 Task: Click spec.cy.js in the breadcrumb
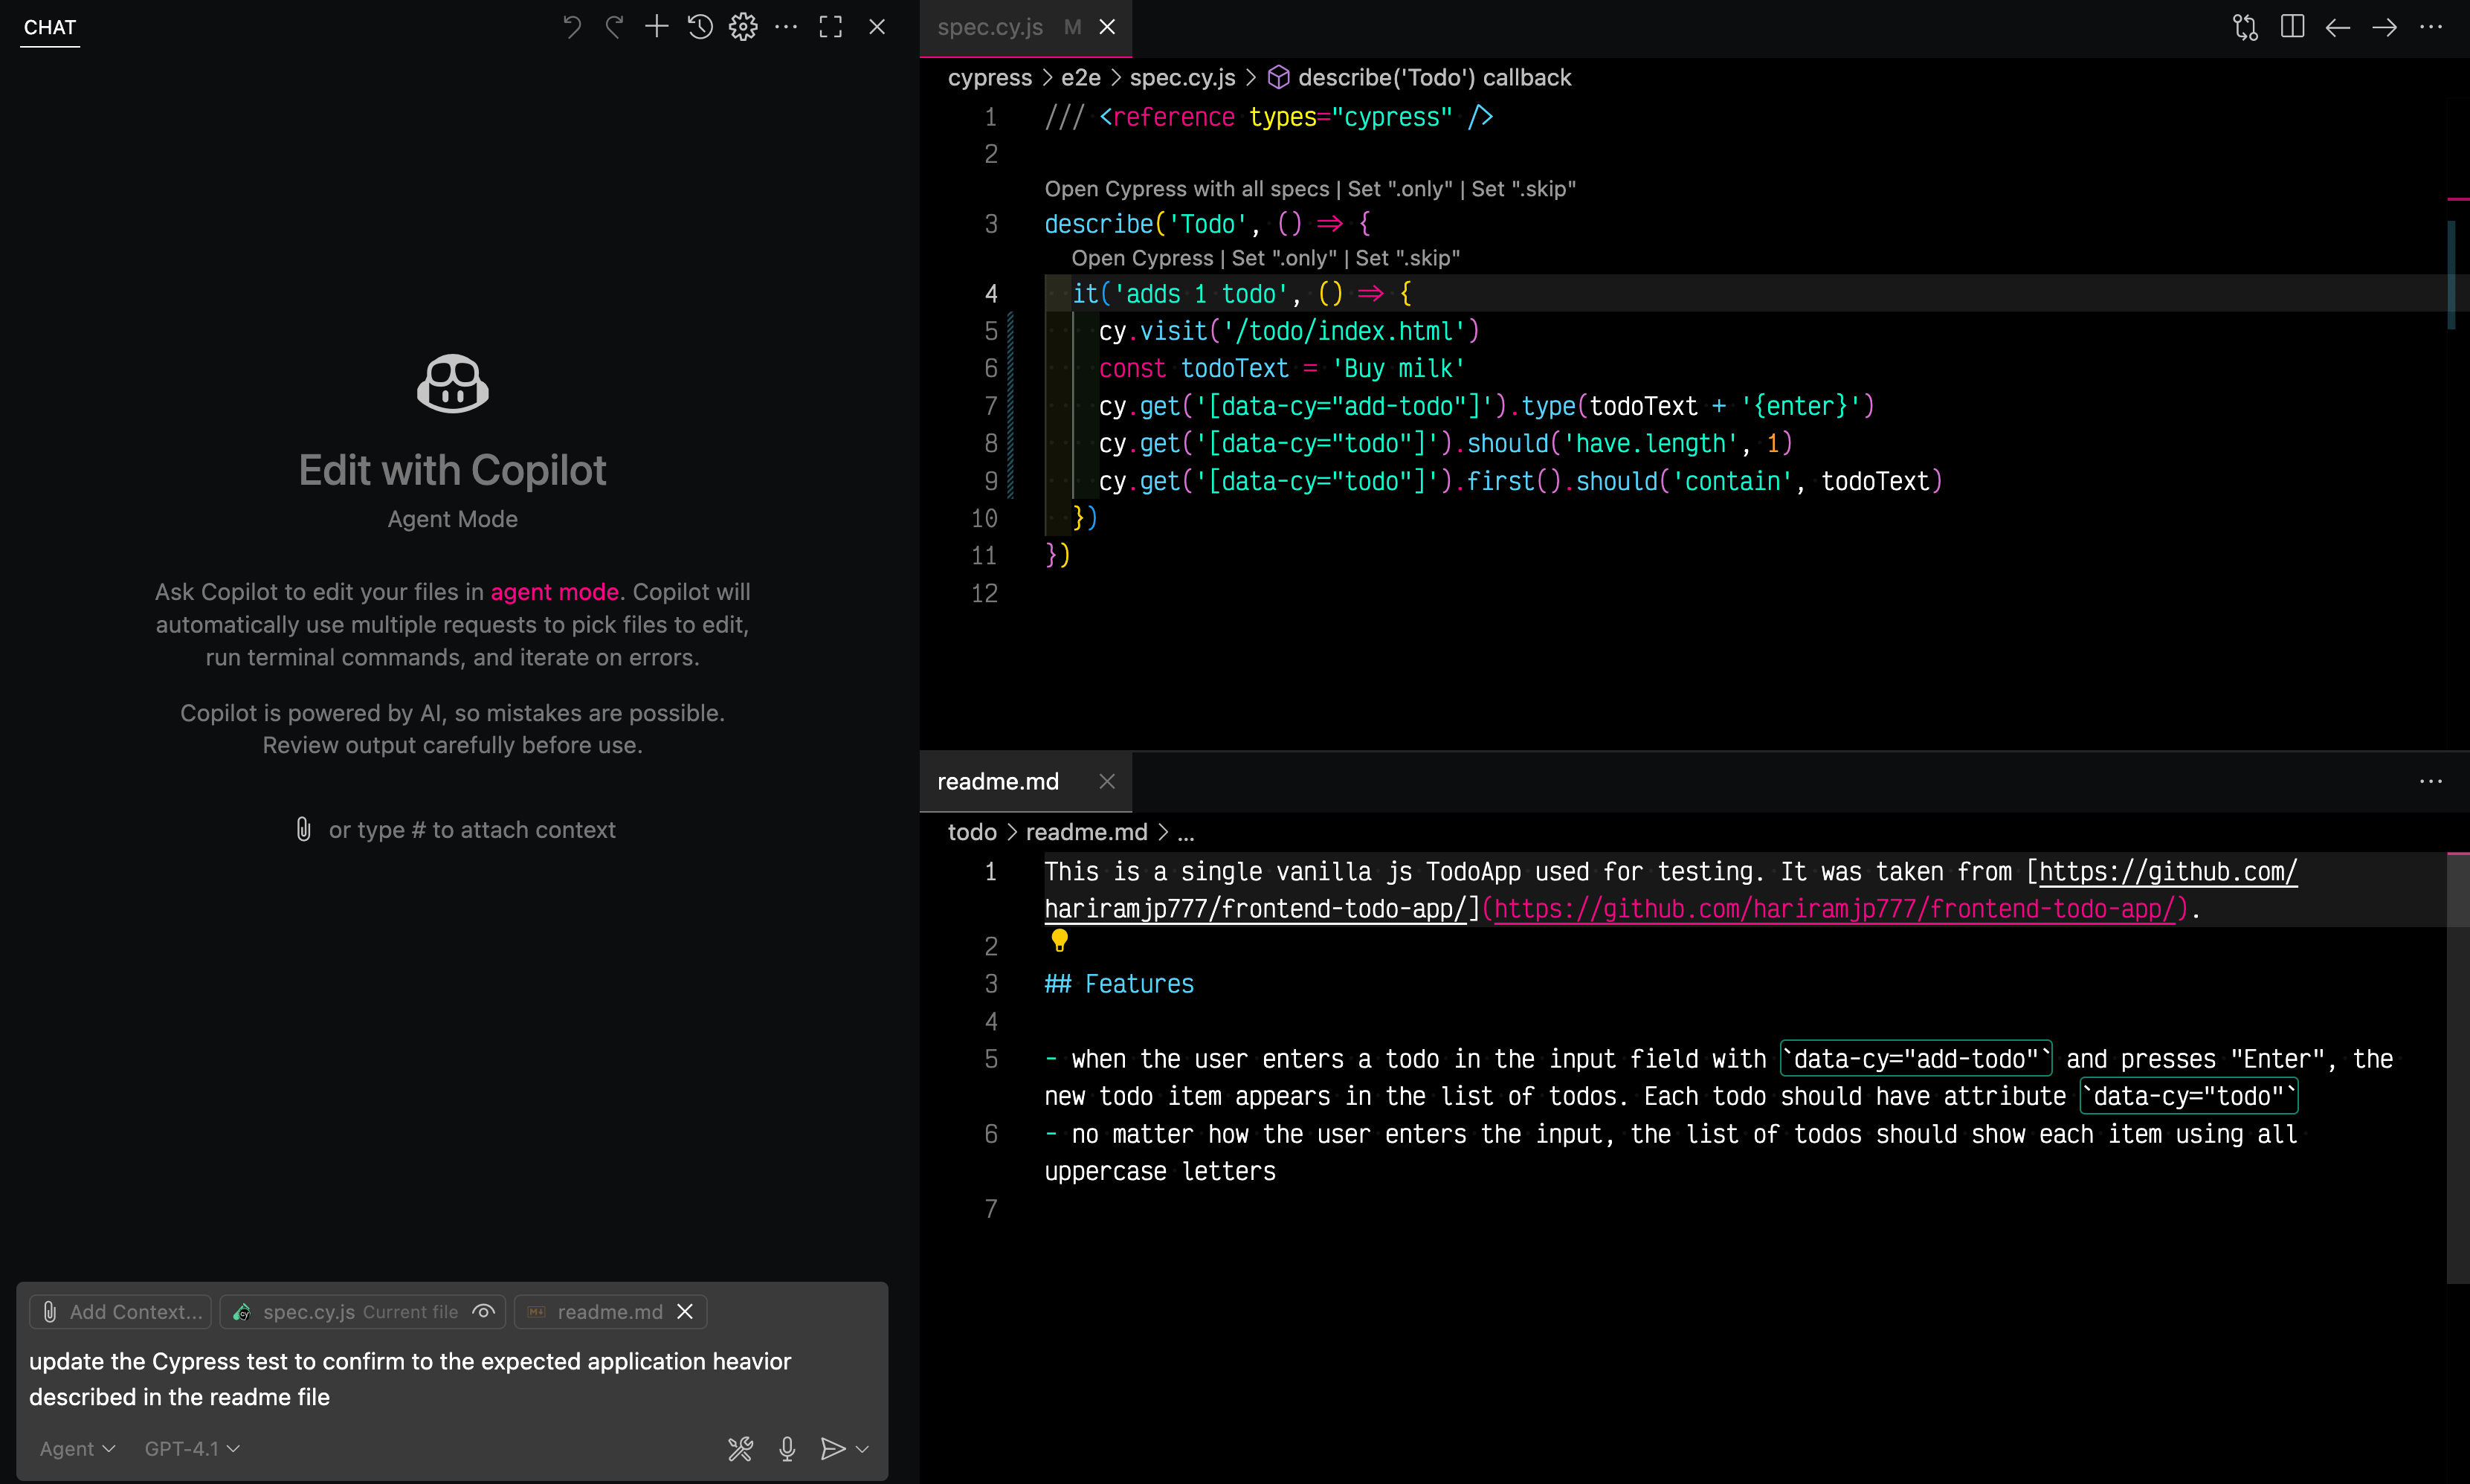point(1182,78)
